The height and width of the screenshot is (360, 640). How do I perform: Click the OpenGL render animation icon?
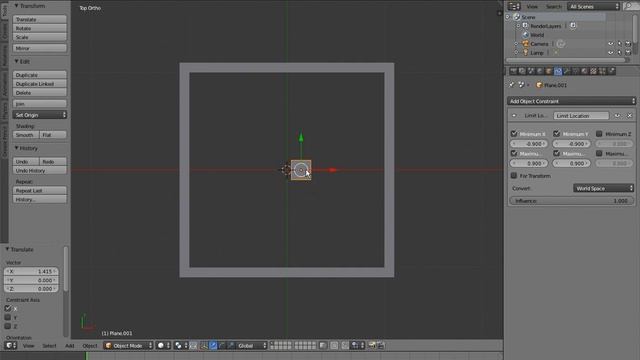381,345
